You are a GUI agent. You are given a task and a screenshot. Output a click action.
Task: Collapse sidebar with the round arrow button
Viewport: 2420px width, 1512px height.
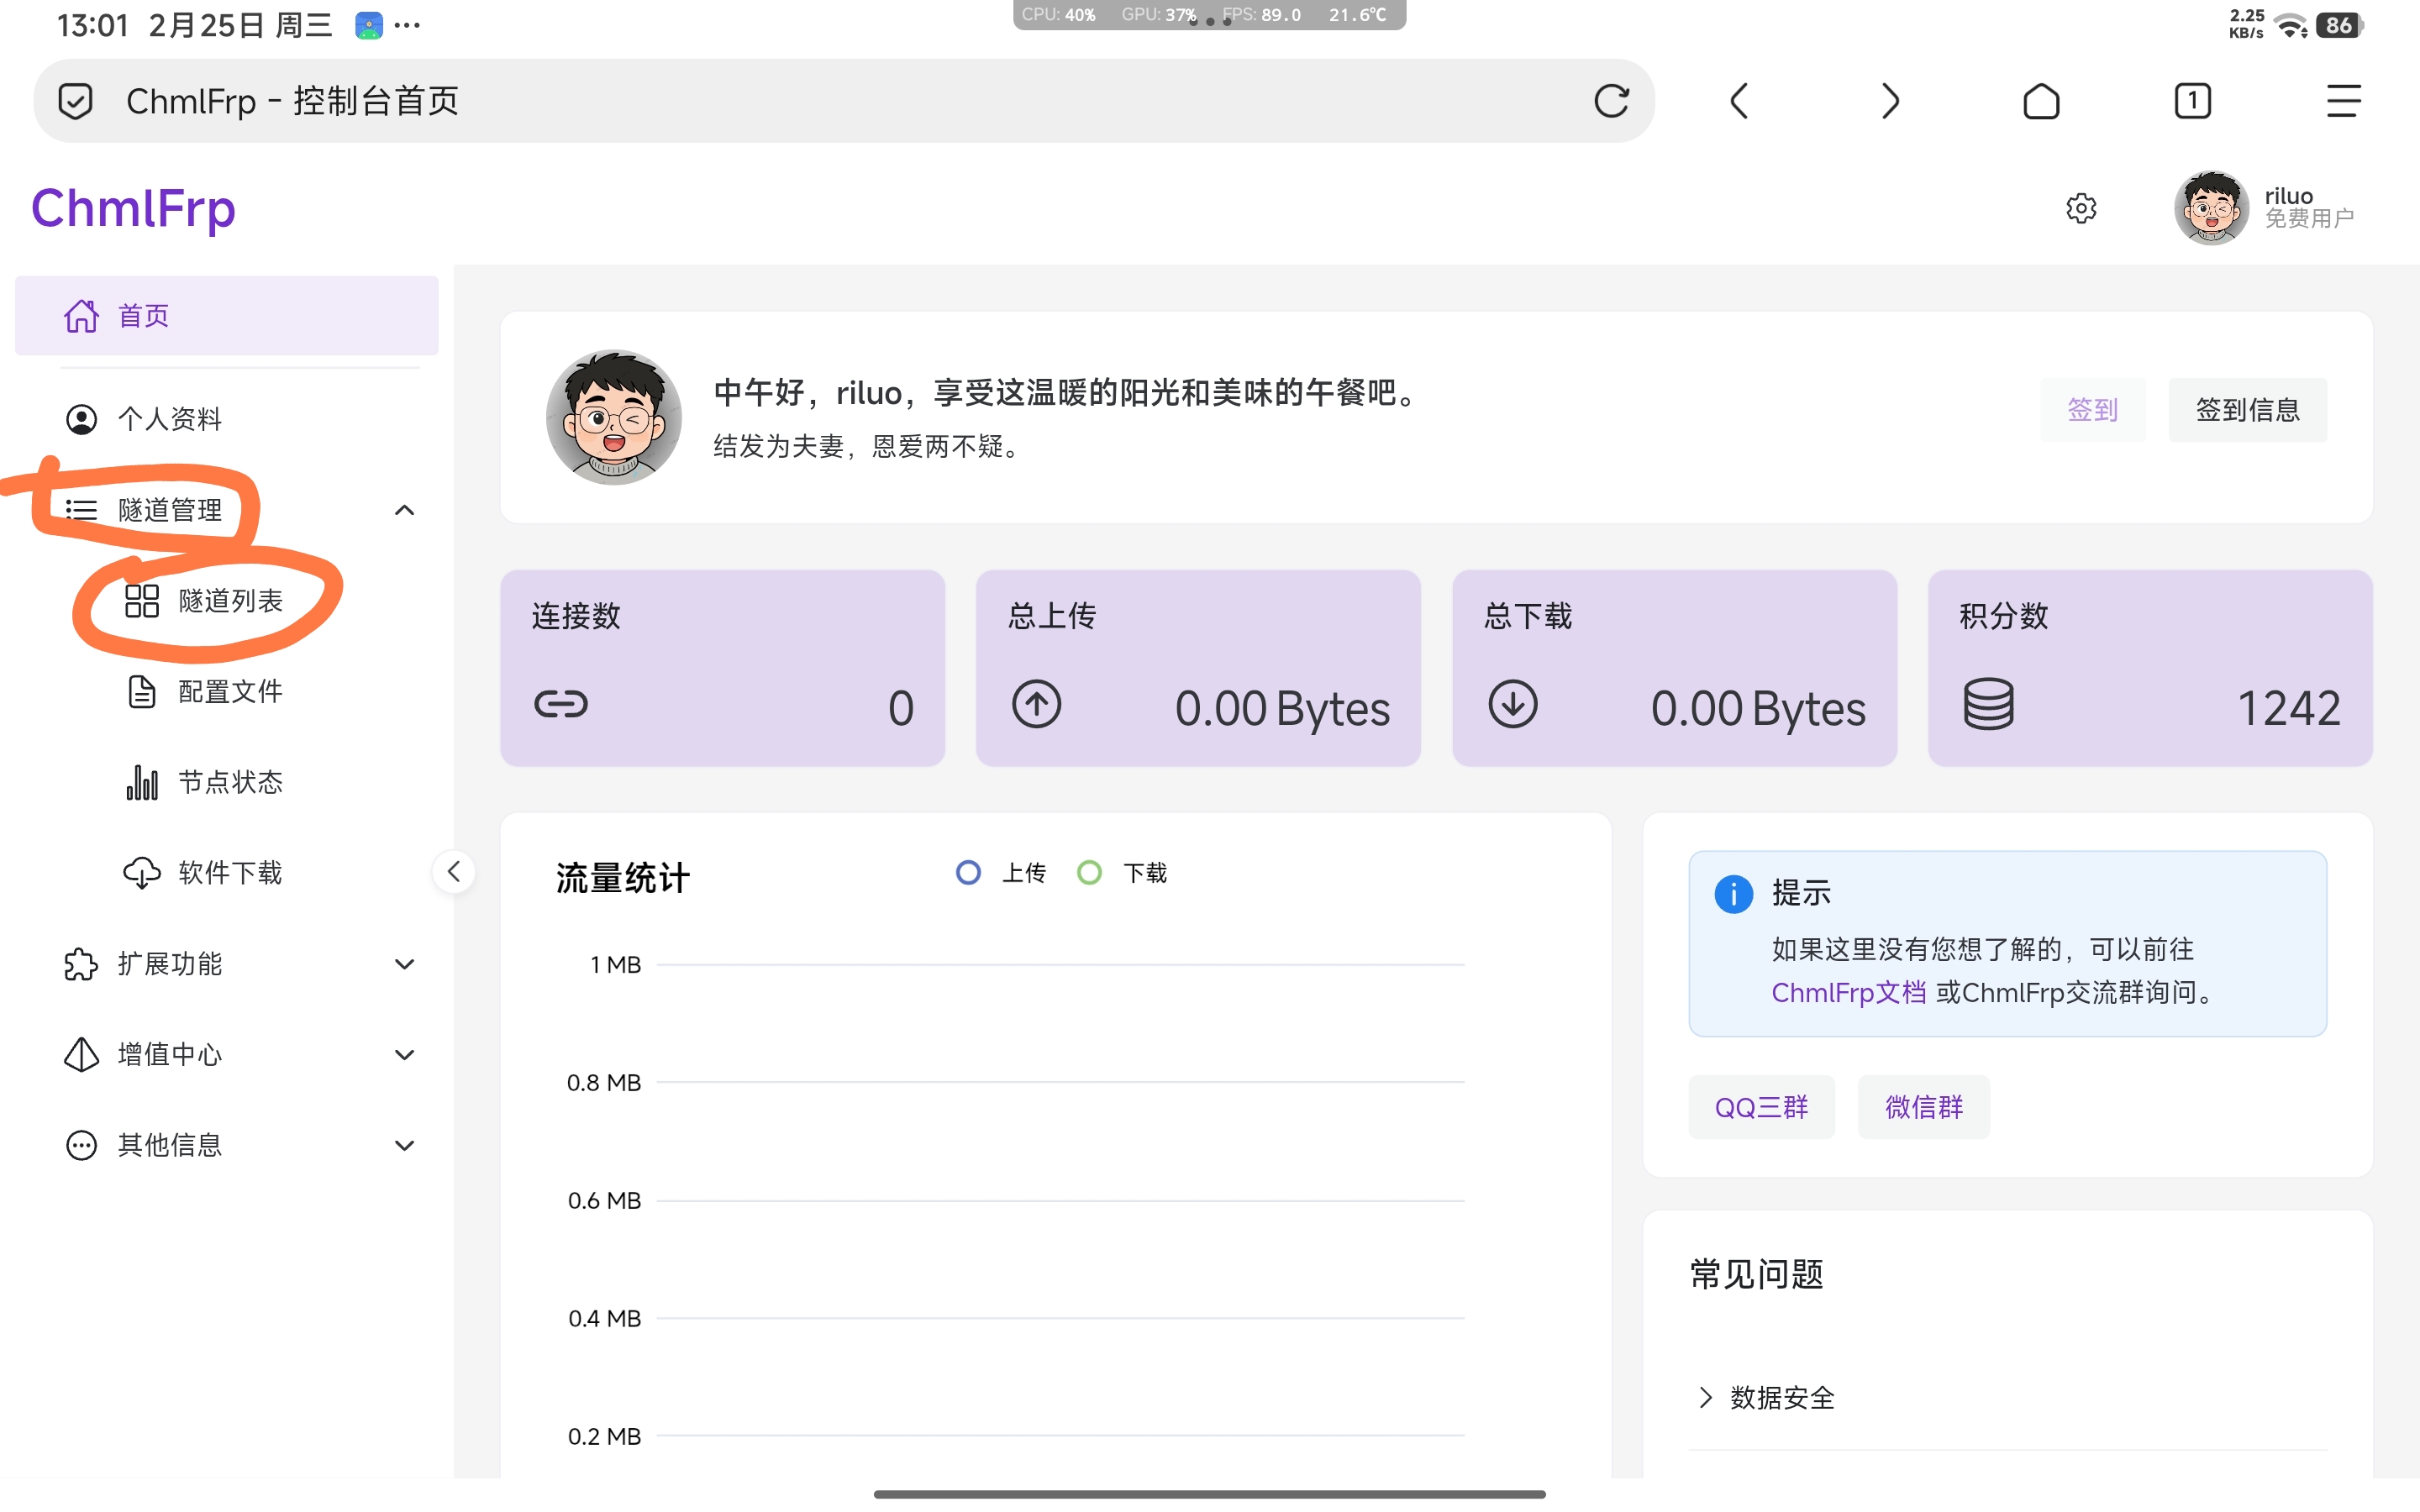pyautogui.click(x=454, y=871)
